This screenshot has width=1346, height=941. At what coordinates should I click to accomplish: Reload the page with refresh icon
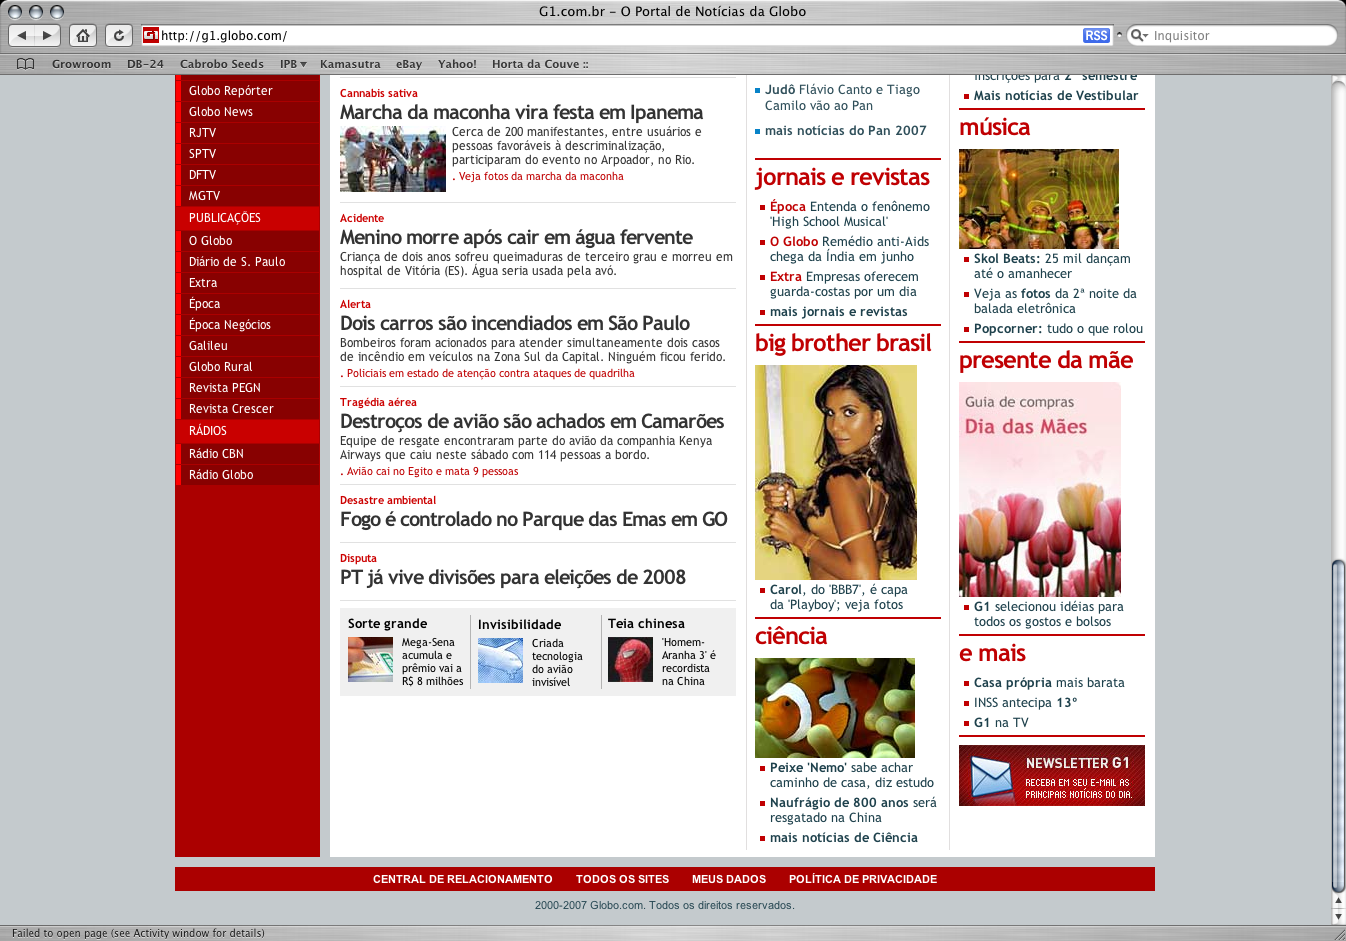(x=119, y=35)
